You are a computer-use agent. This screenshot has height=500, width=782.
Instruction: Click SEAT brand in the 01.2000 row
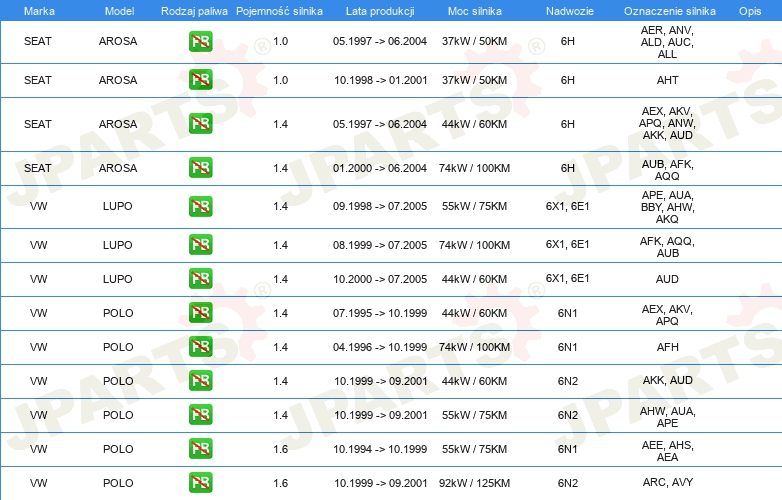(38, 168)
